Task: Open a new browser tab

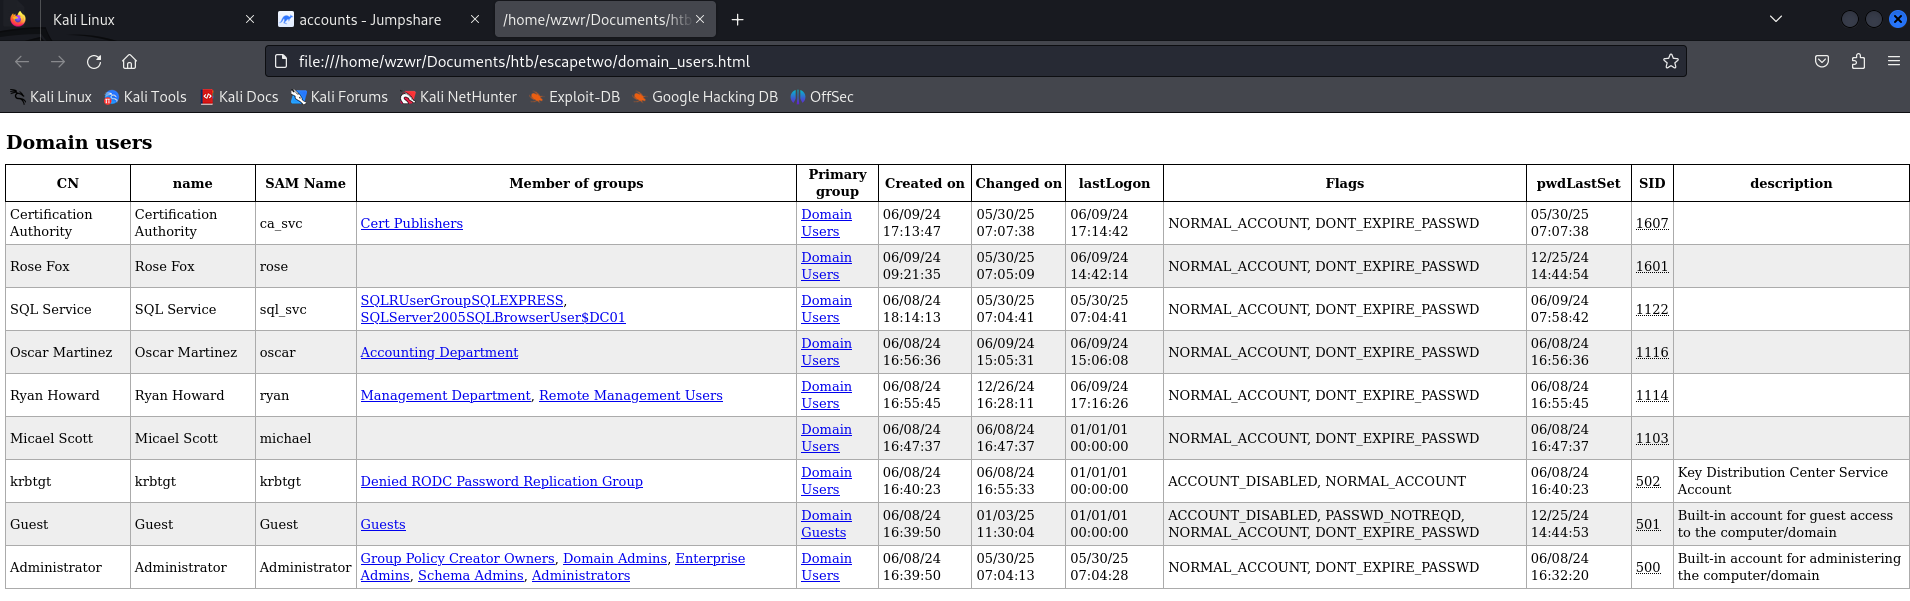Action: (x=737, y=20)
